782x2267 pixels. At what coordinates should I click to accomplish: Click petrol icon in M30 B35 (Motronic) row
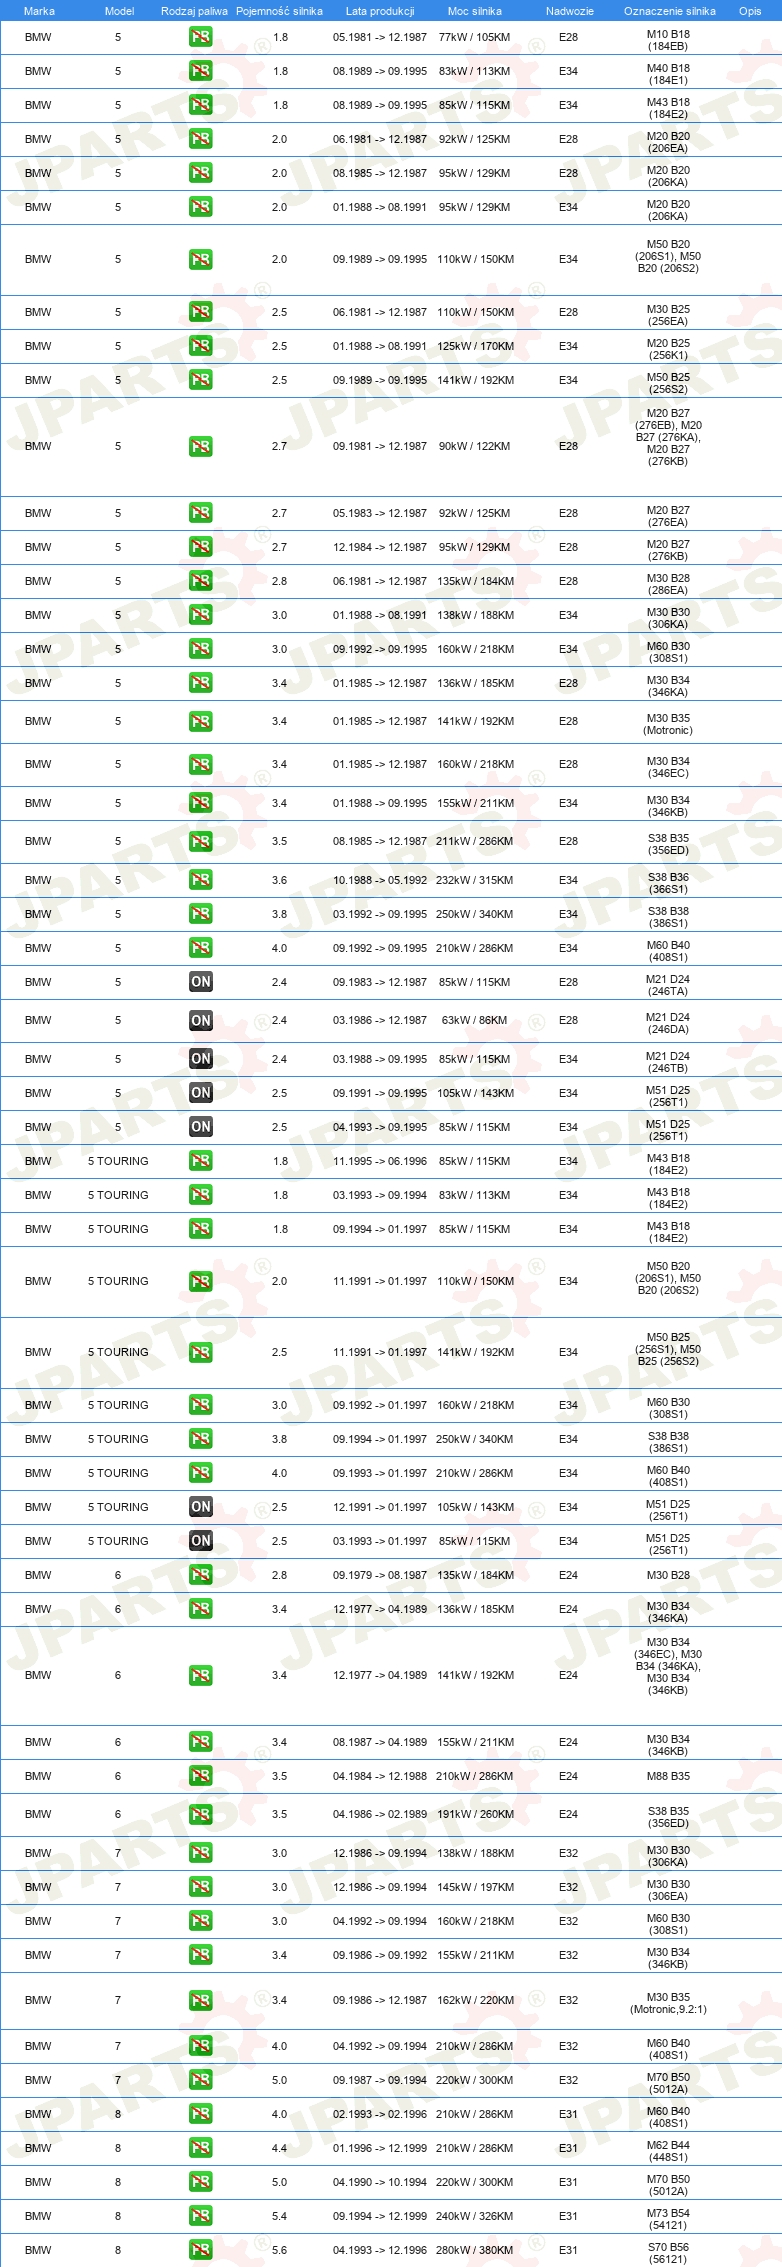point(200,721)
